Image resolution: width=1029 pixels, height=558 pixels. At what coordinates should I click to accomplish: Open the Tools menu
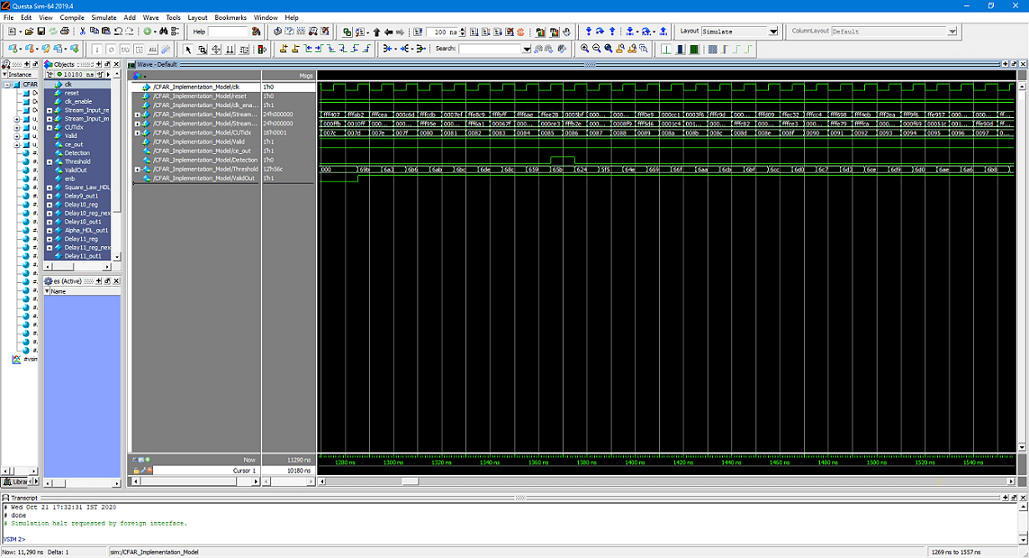[173, 18]
